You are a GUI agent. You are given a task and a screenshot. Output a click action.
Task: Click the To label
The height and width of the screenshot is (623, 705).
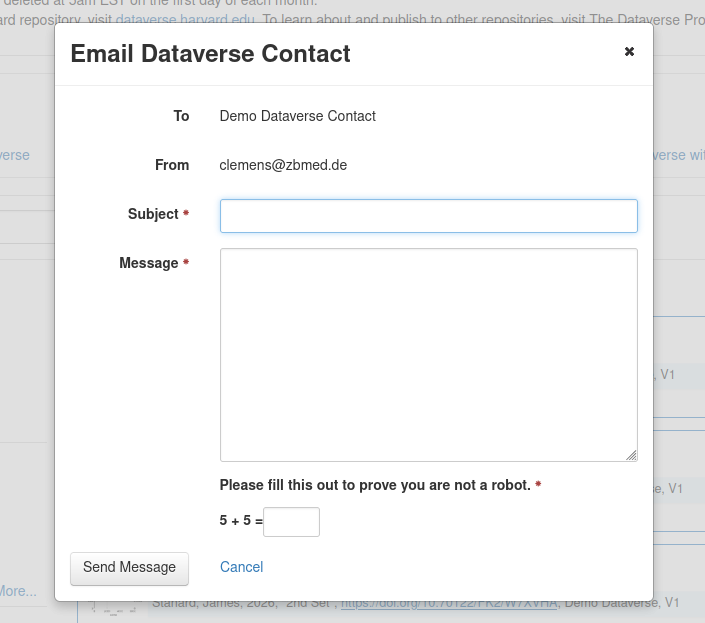(181, 116)
